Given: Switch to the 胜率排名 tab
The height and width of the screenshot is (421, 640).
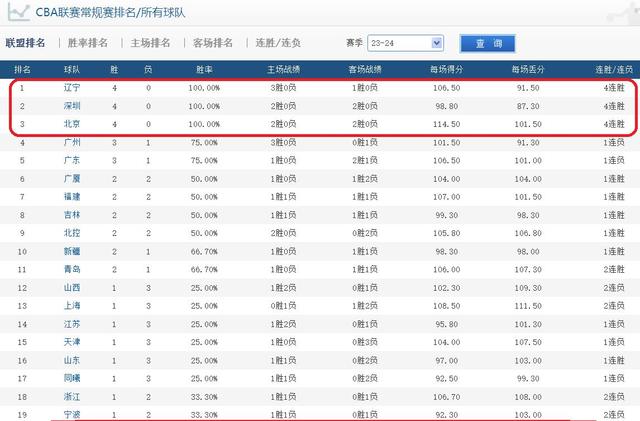Looking at the screenshot, I should point(88,43).
